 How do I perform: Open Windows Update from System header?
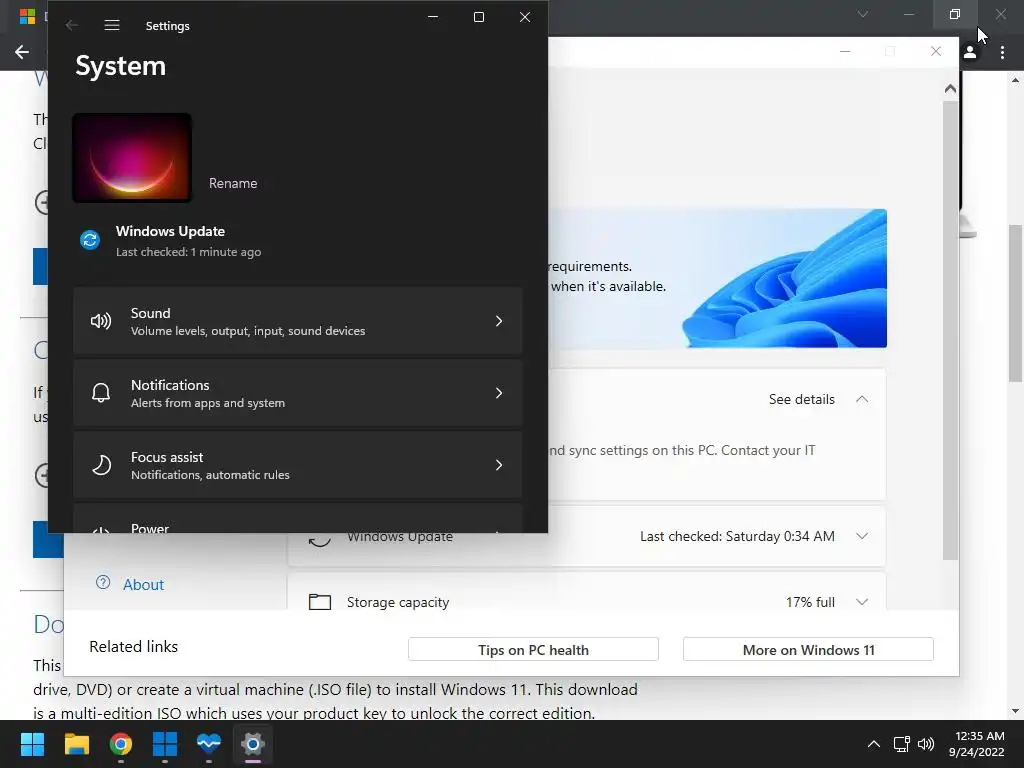pos(170,241)
